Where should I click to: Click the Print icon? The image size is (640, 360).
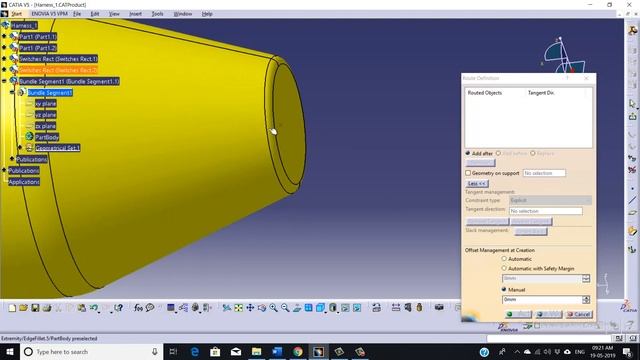coord(47,308)
